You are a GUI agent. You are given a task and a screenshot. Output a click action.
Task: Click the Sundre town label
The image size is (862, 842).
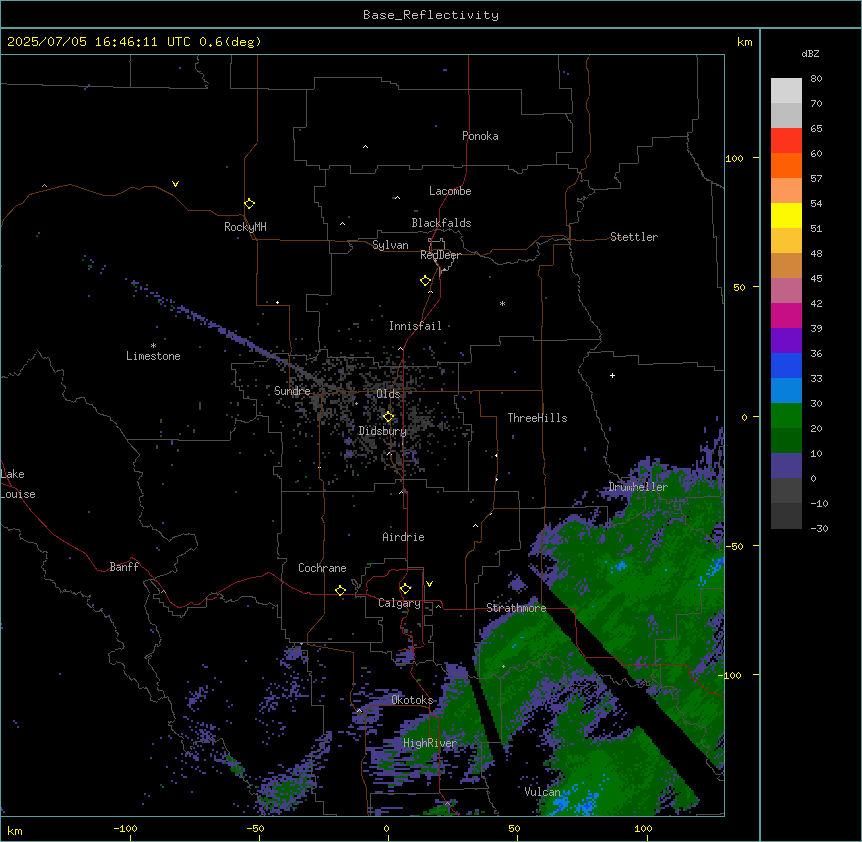[x=292, y=391]
